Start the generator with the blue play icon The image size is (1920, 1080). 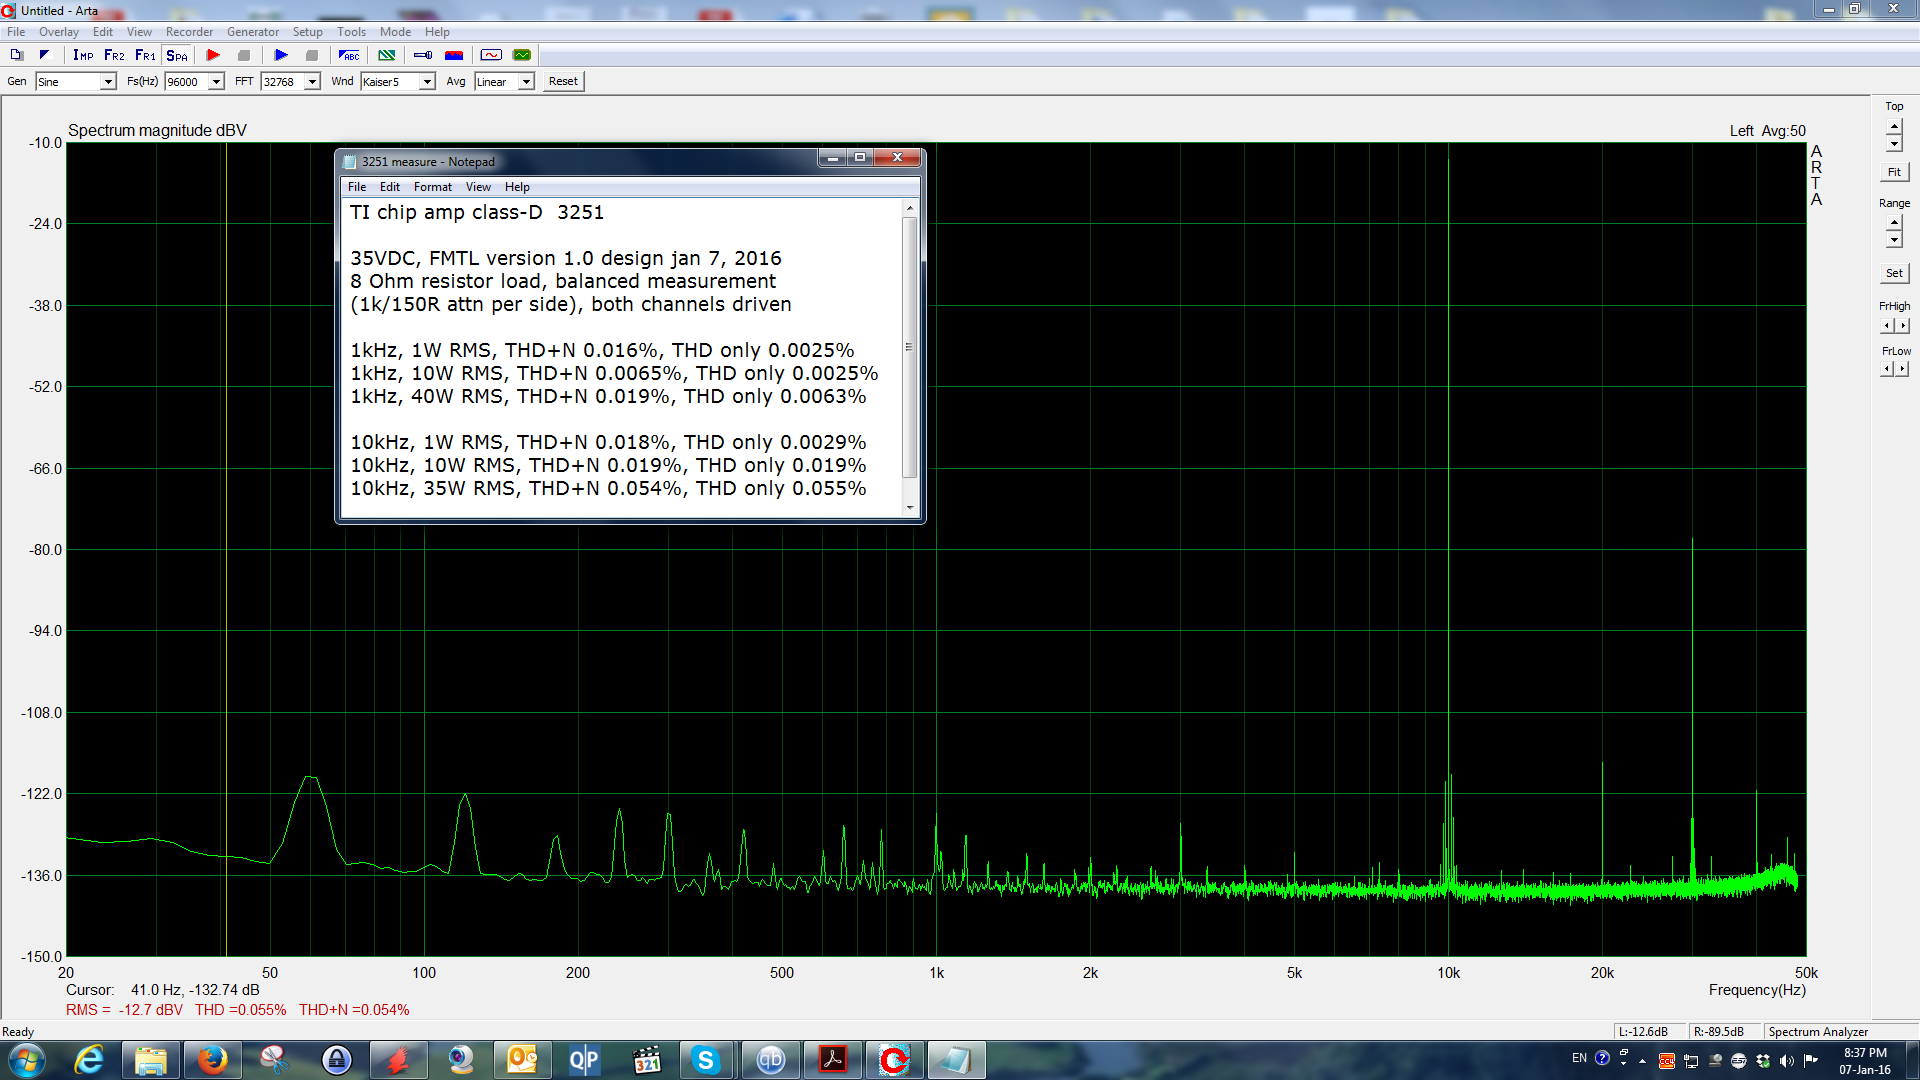281,55
